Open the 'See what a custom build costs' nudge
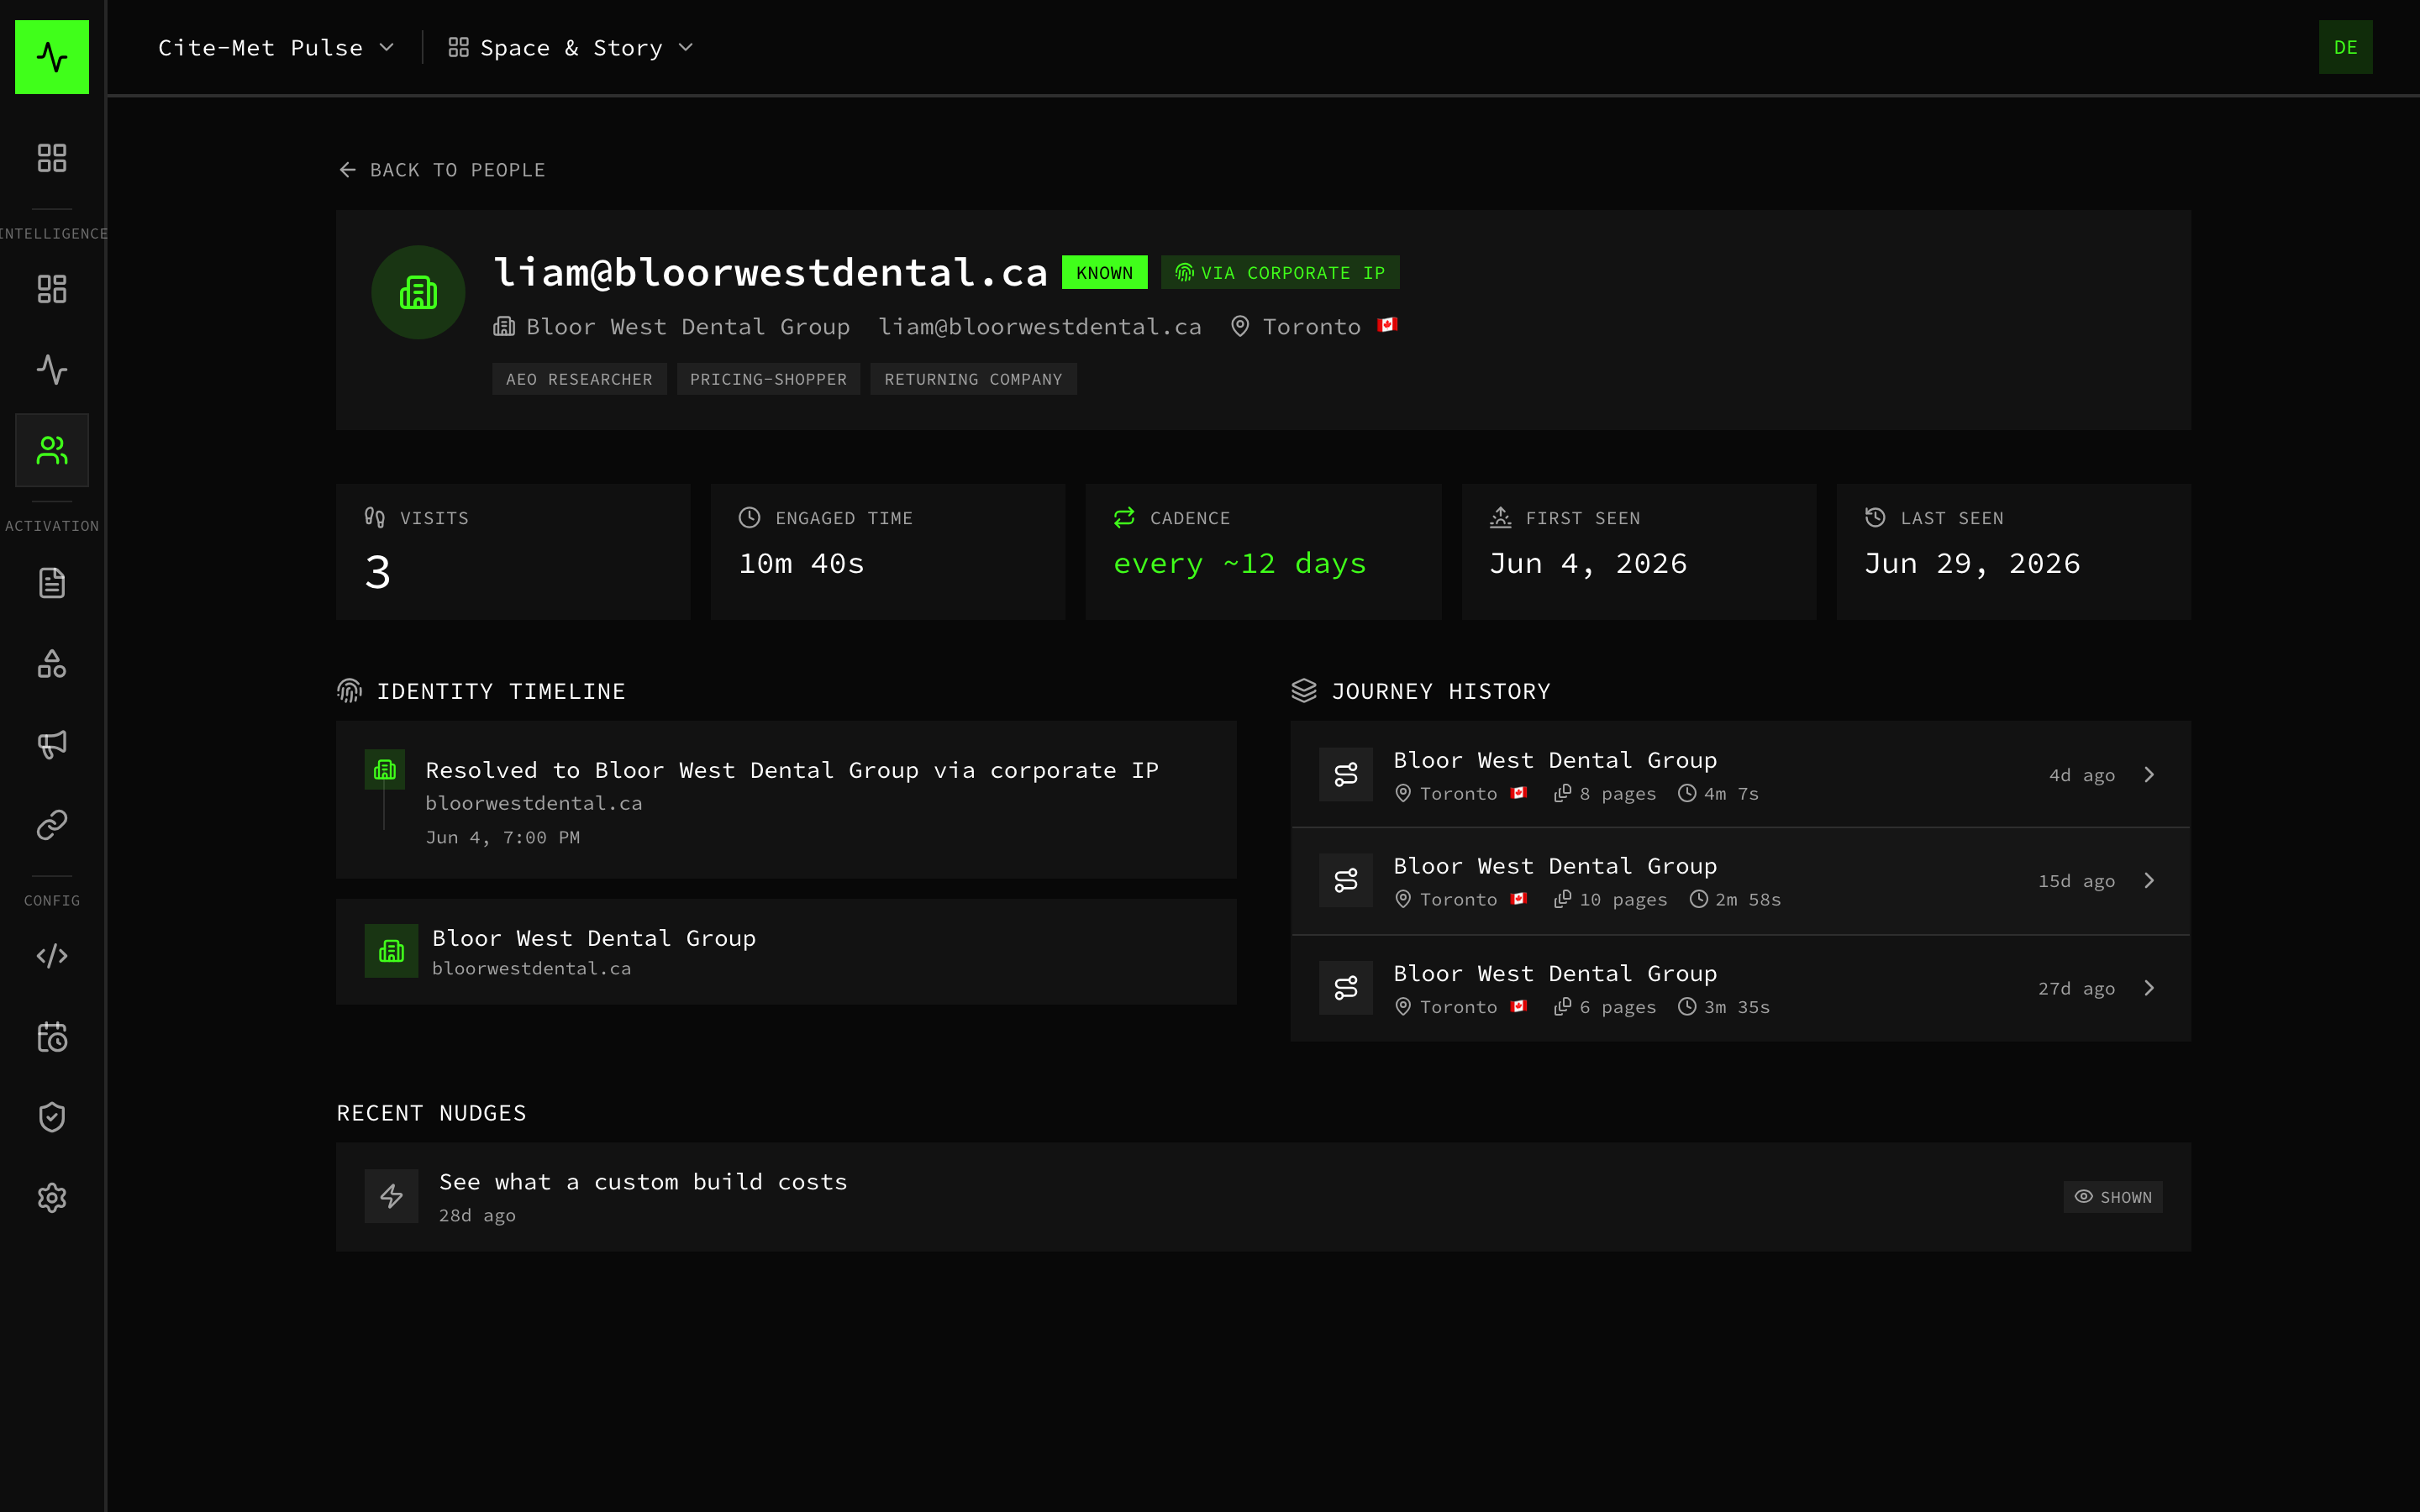This screenshot has height=1512, width=2420. coord(1263,1197)
